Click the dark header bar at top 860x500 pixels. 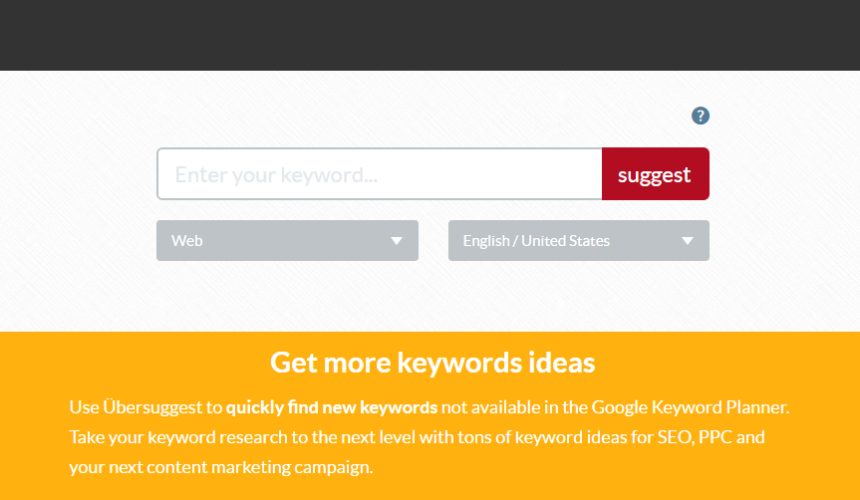pos(430,35)
